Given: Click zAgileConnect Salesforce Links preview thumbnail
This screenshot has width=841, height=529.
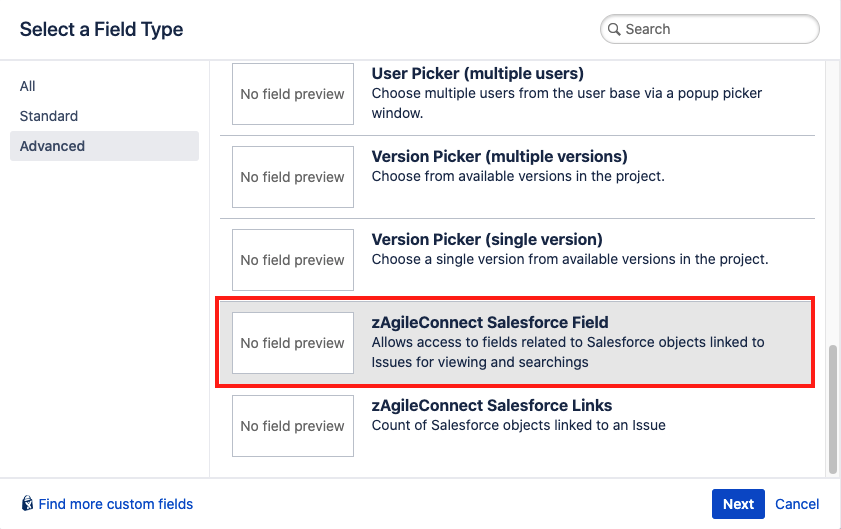Looking at the screenshot, I should pyautogui.click(x=293, y=426).
